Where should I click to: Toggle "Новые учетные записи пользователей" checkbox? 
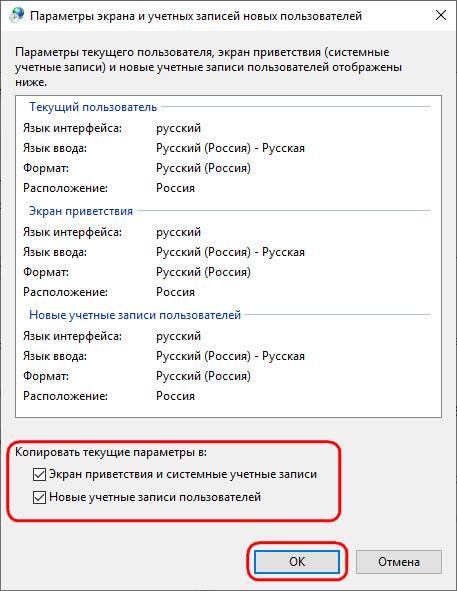40,497
